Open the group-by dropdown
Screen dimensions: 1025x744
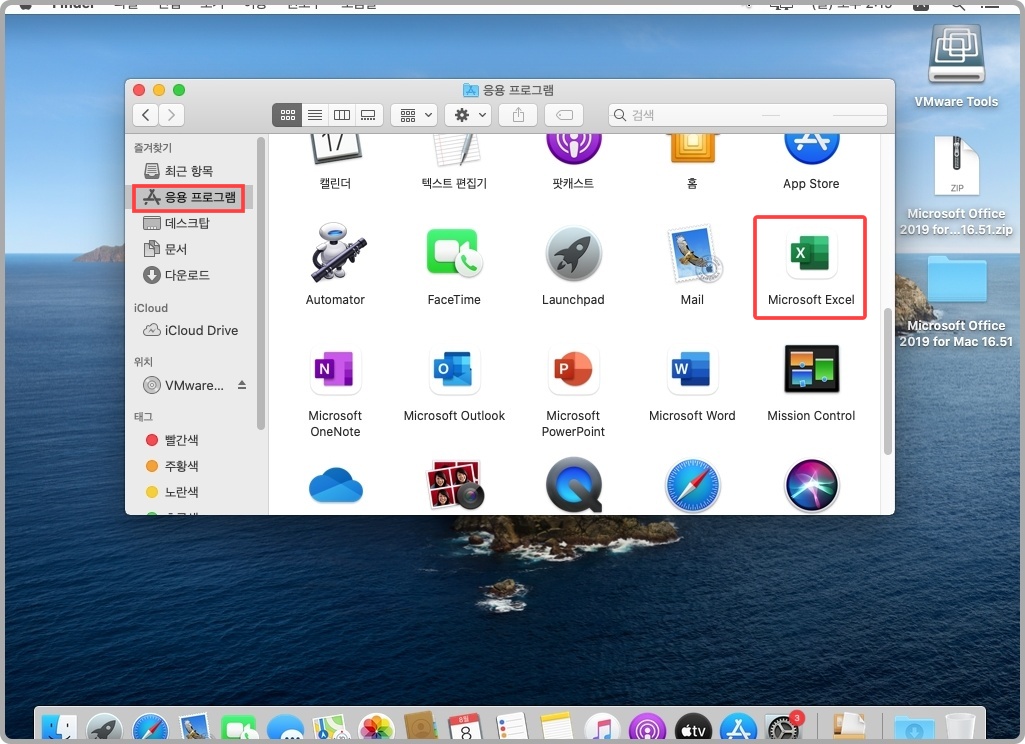[414, 115]
